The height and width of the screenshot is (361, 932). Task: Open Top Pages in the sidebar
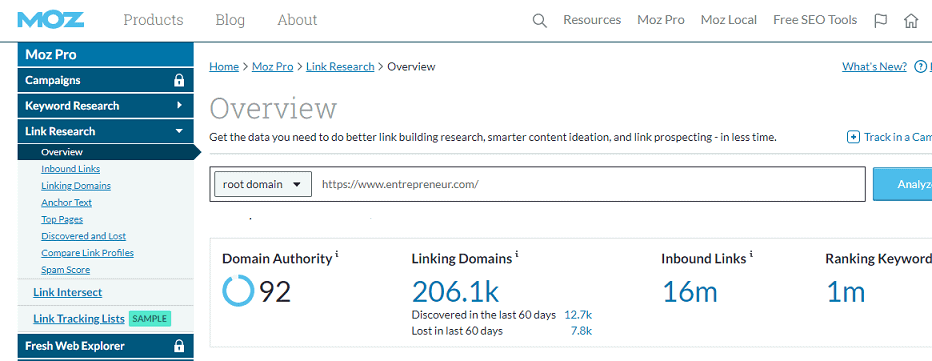point(62,219)
